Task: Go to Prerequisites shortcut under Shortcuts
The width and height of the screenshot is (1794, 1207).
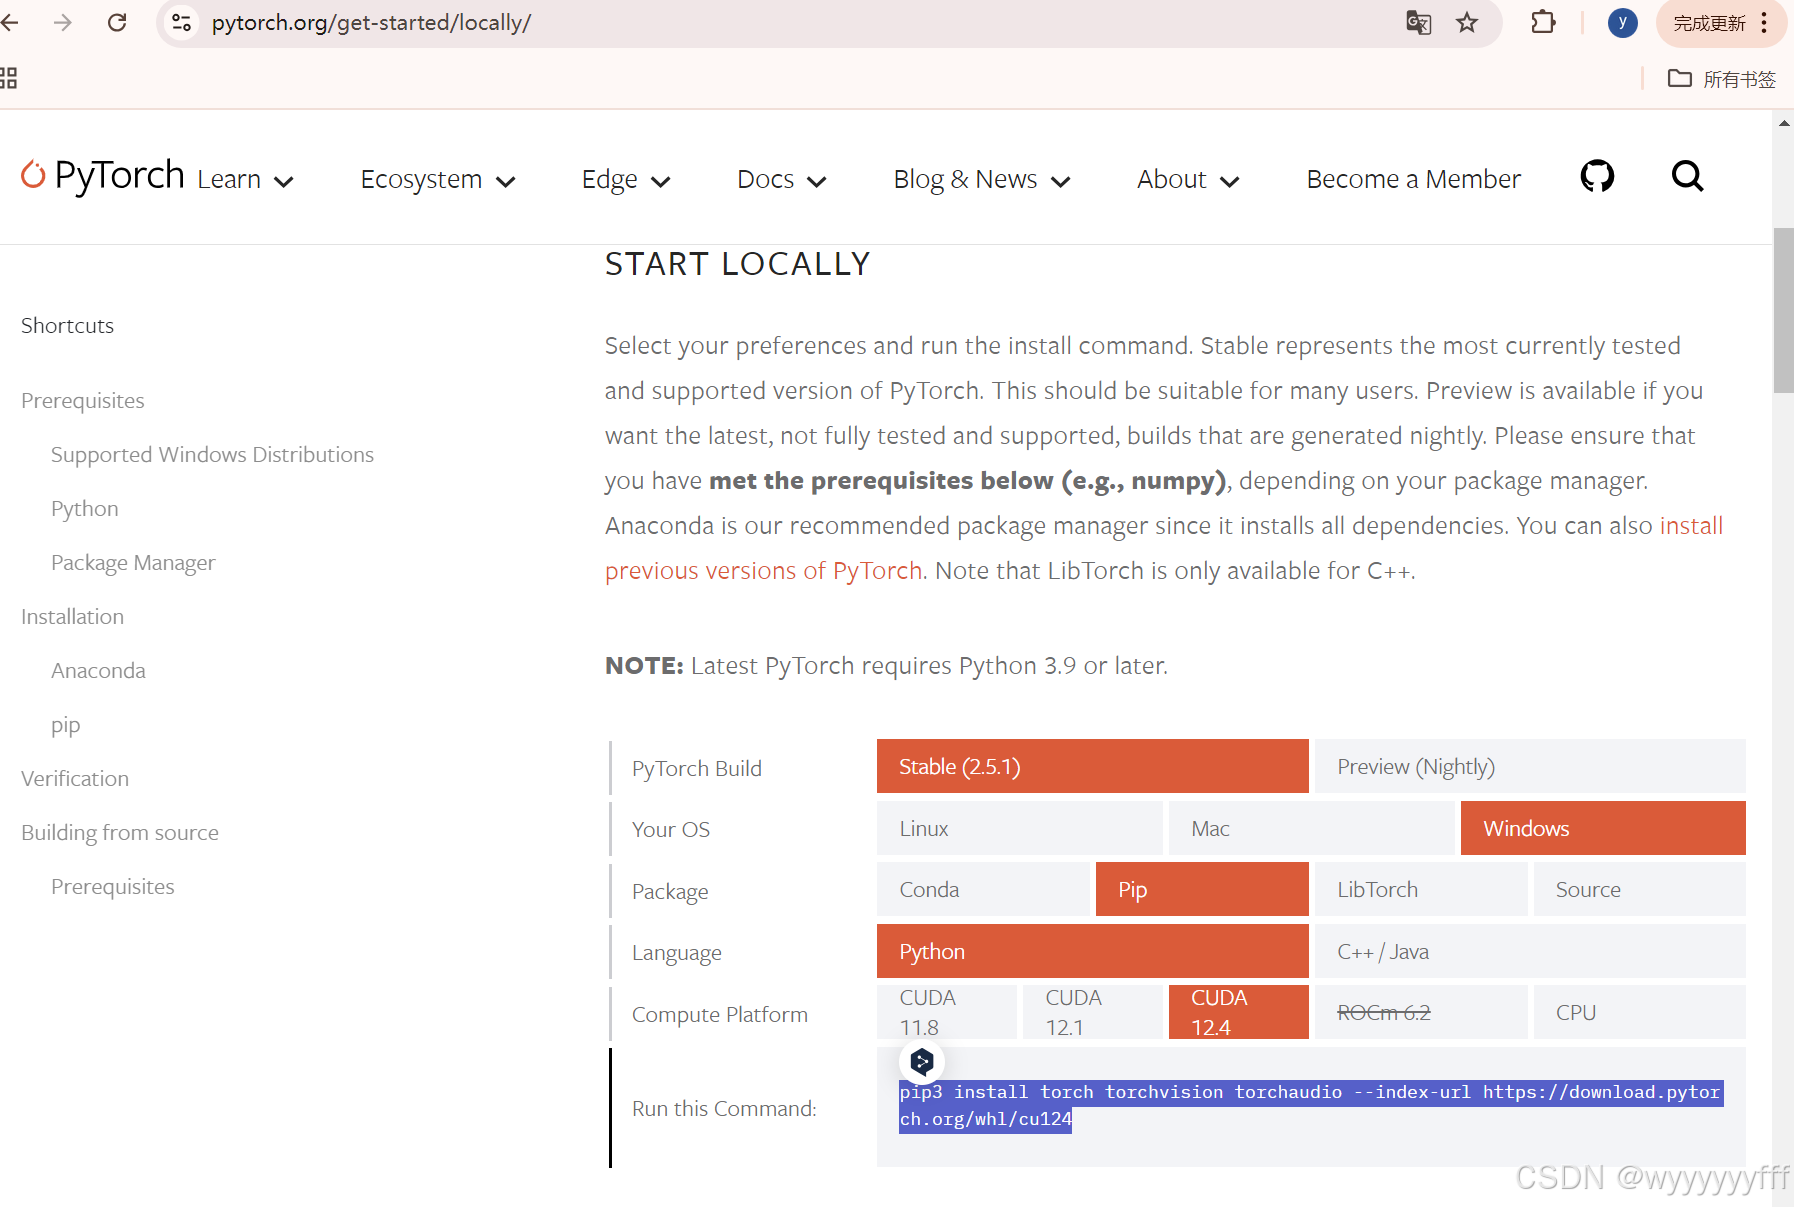Action: pyautogui.click(x=83, y=400)
